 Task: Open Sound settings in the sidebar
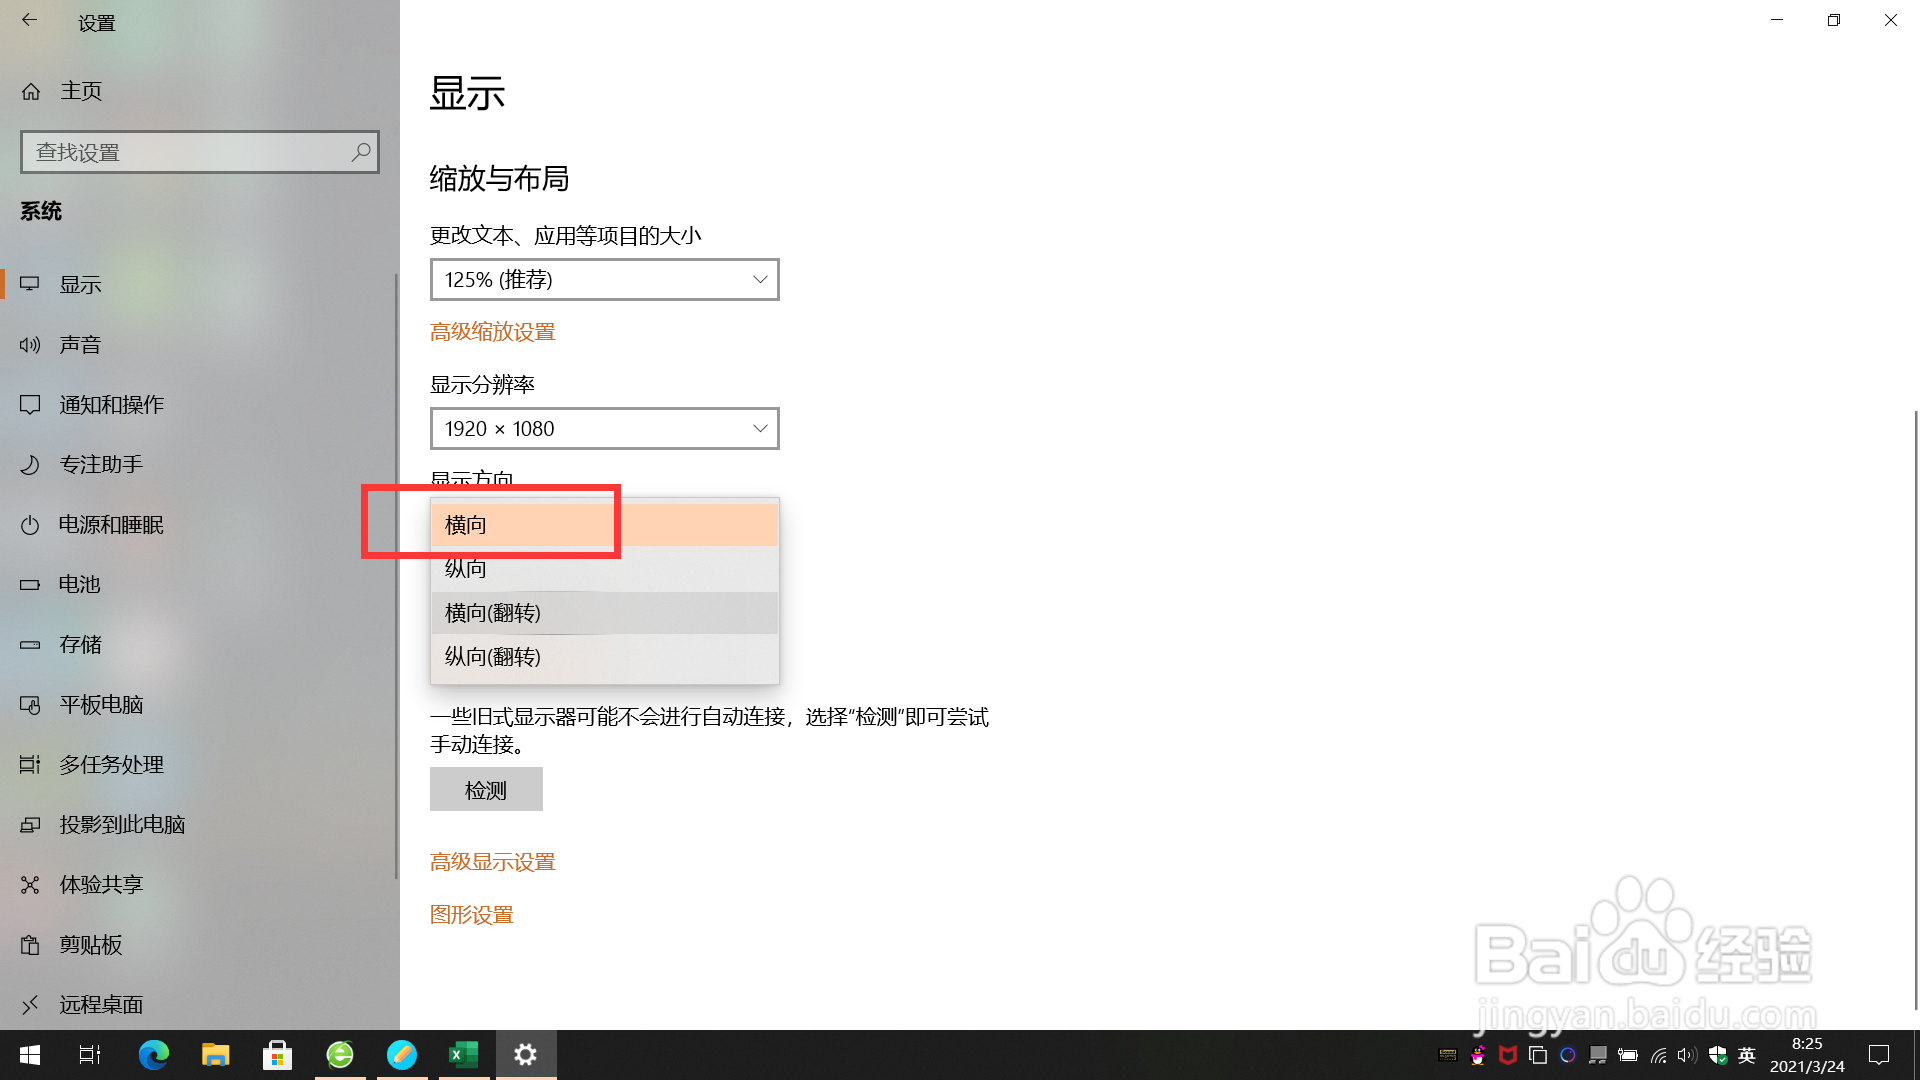pos(80,344)
